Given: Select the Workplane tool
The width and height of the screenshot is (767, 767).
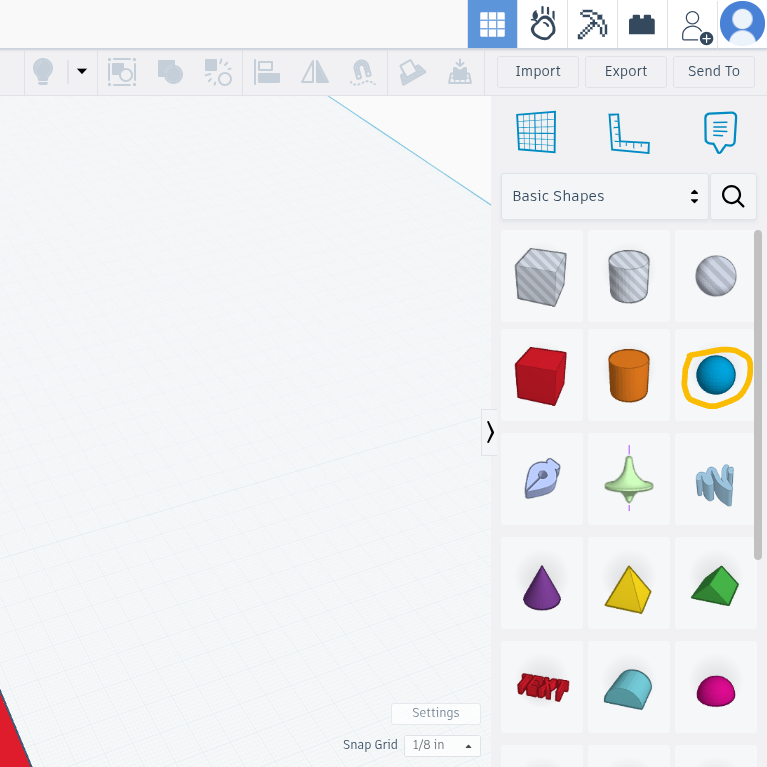Looking at the screenshot, I should pyautogui.click(x=536, y=132).
